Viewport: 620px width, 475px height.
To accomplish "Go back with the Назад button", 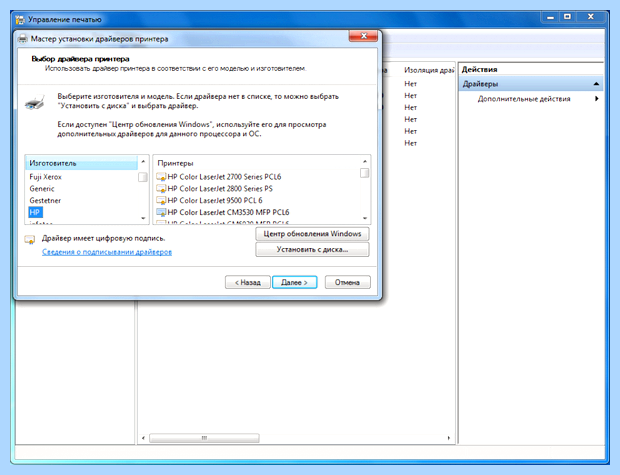I will [x=248, y=282].
